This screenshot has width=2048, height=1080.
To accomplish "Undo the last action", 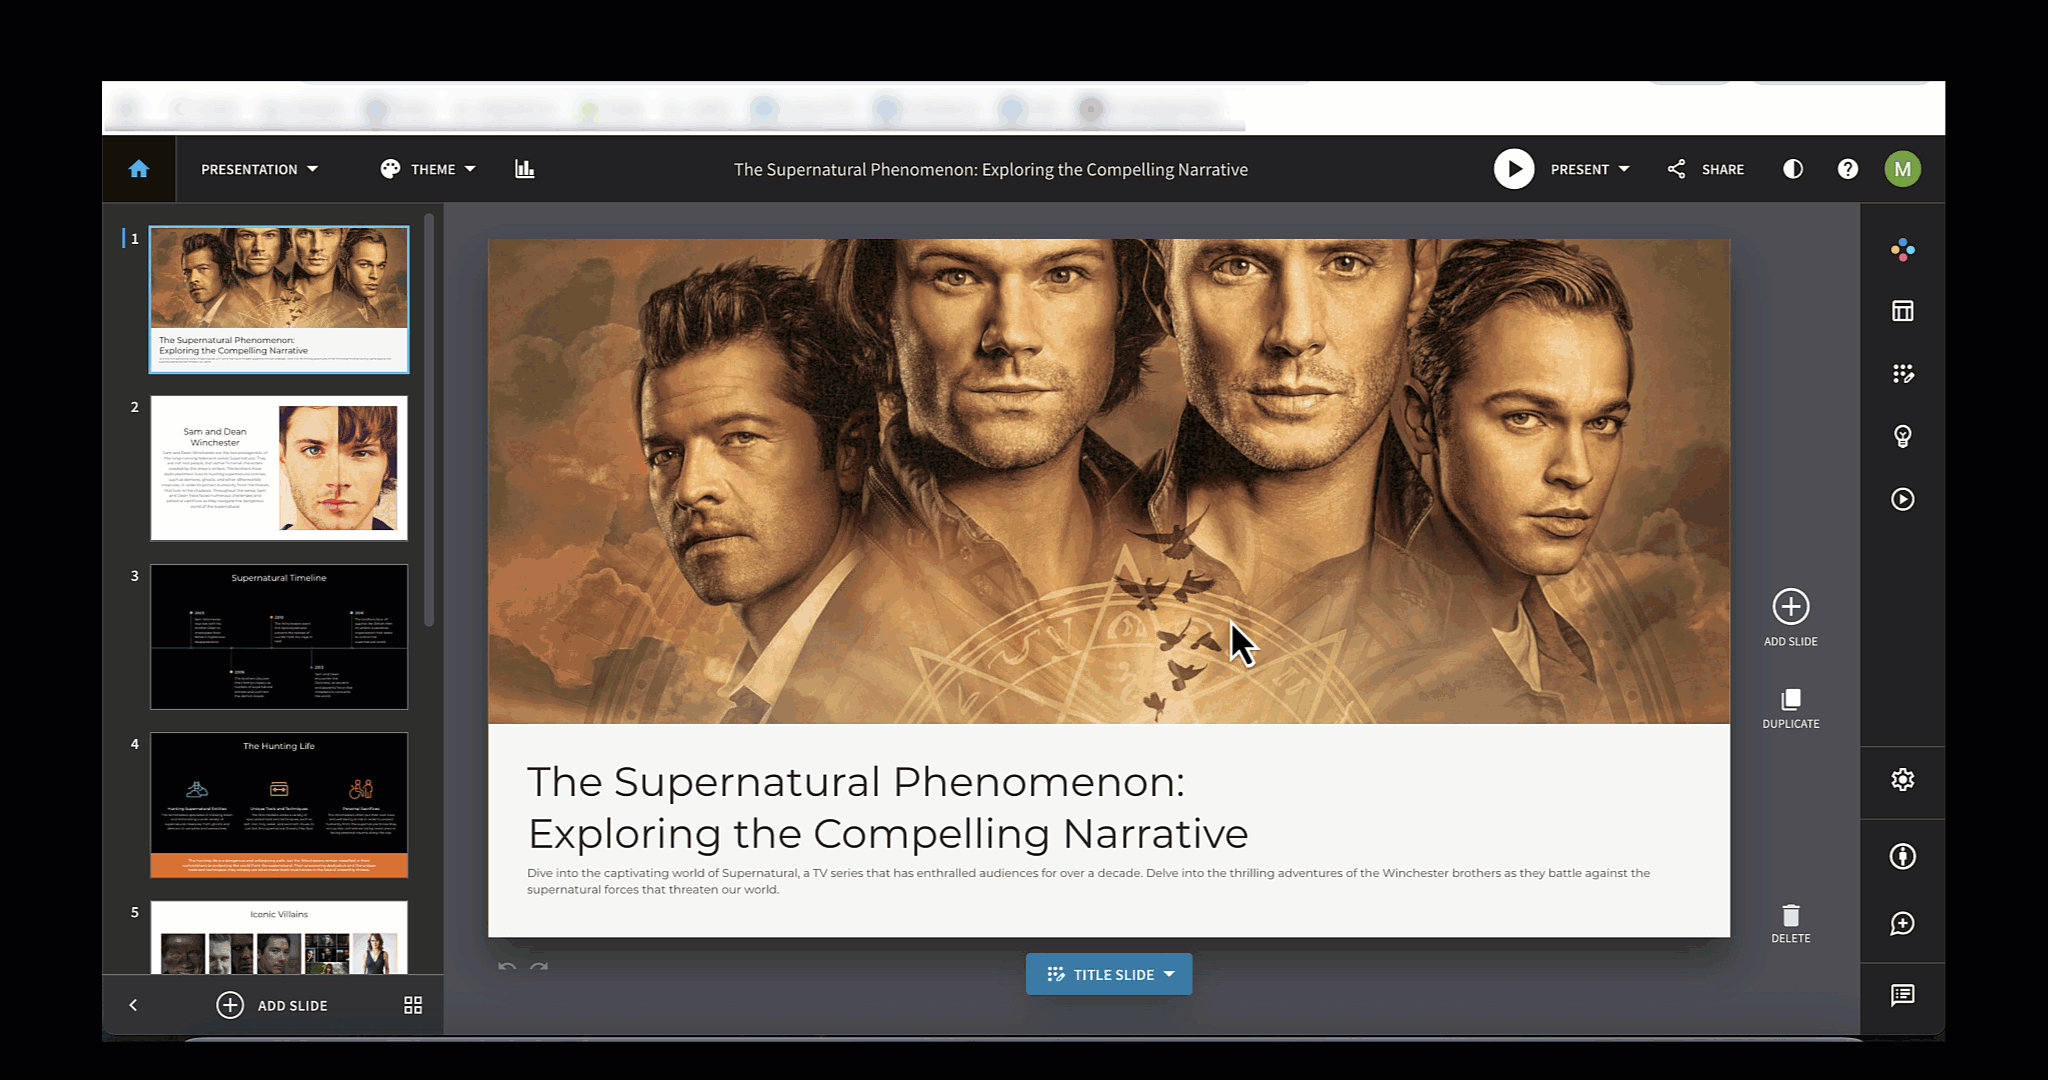I will click(x=507, y=967).
